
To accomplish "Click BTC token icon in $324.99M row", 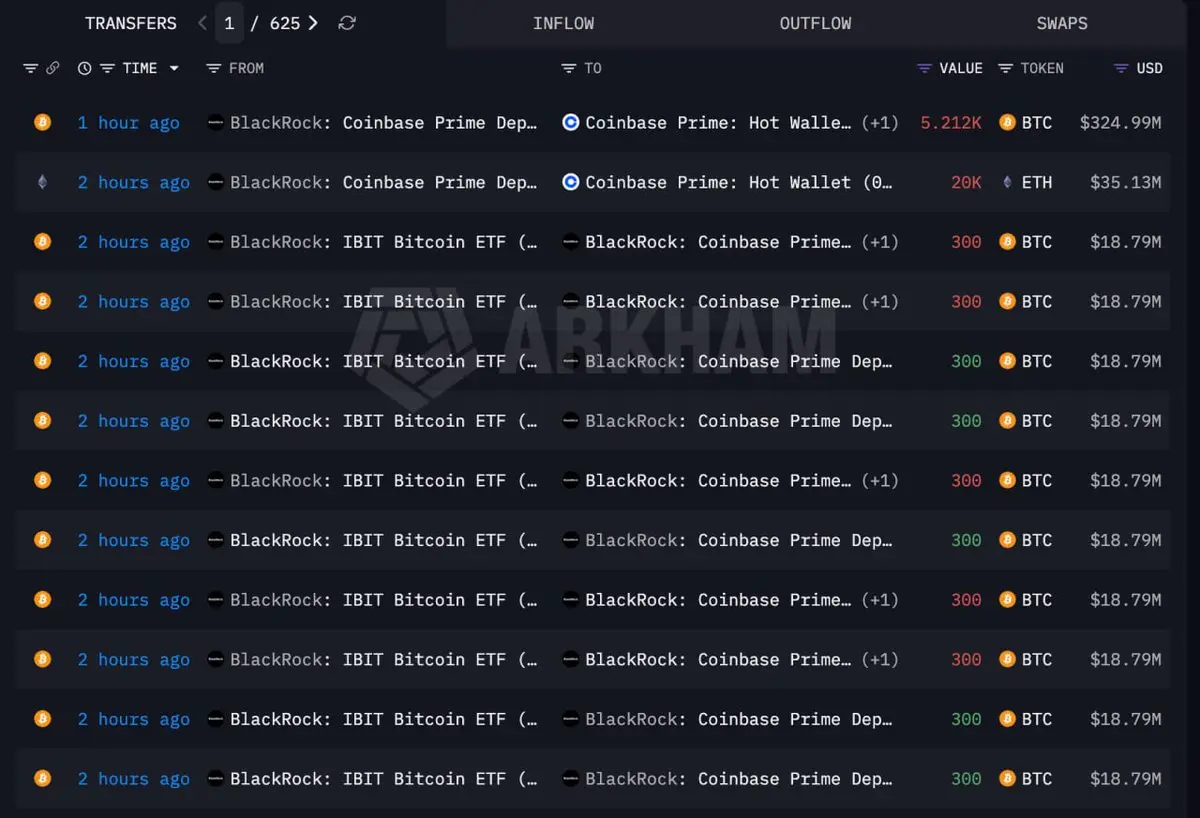I will (1008, 123).
